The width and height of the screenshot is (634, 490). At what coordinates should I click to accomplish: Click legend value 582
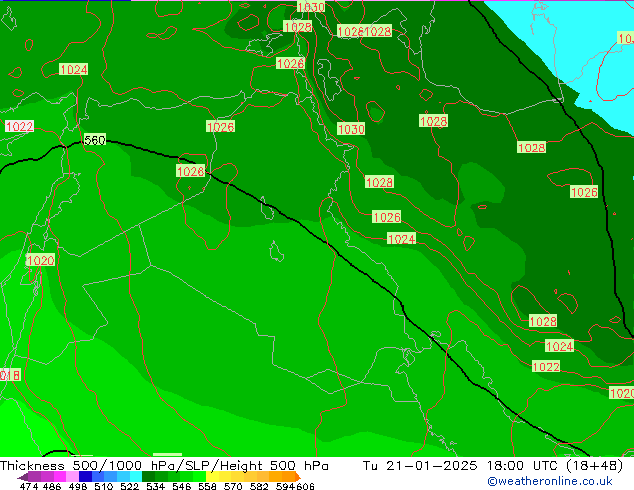259,486
